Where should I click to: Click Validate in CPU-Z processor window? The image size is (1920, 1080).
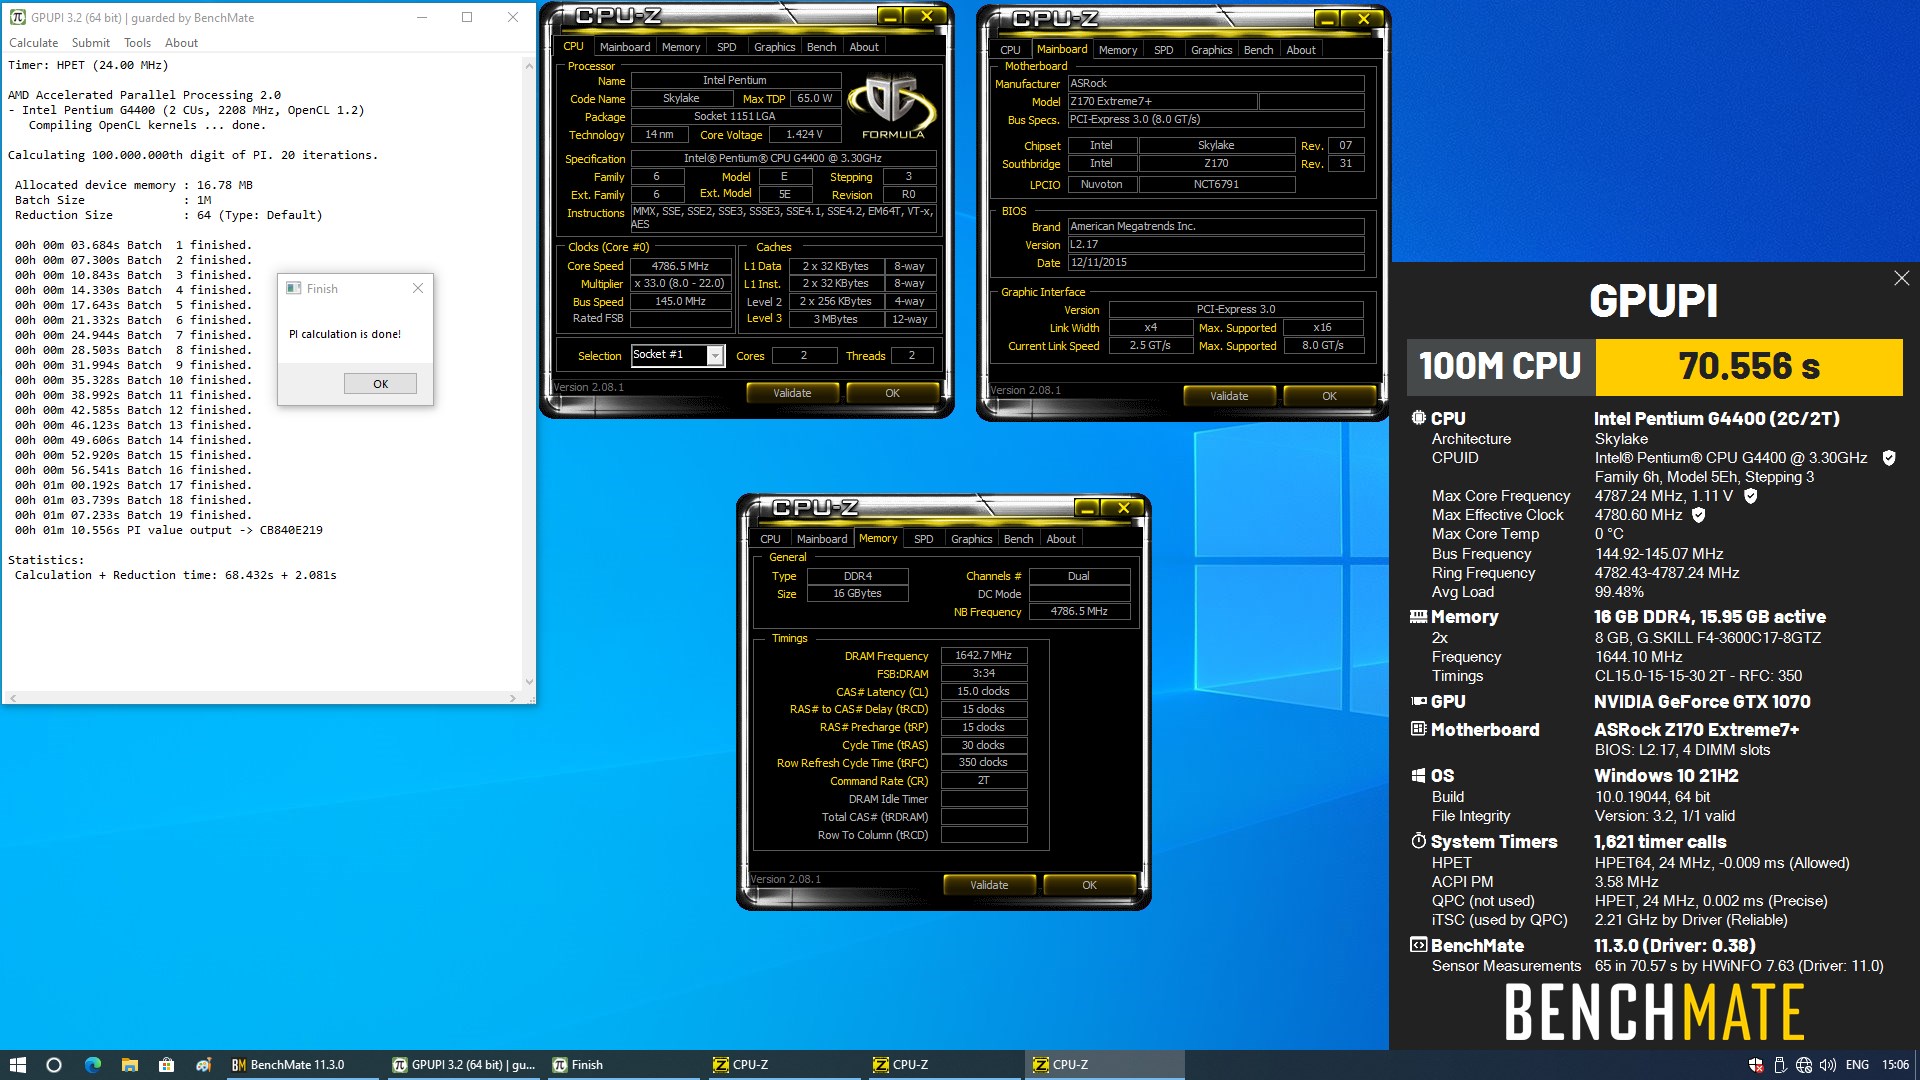[x=792, y=393]
